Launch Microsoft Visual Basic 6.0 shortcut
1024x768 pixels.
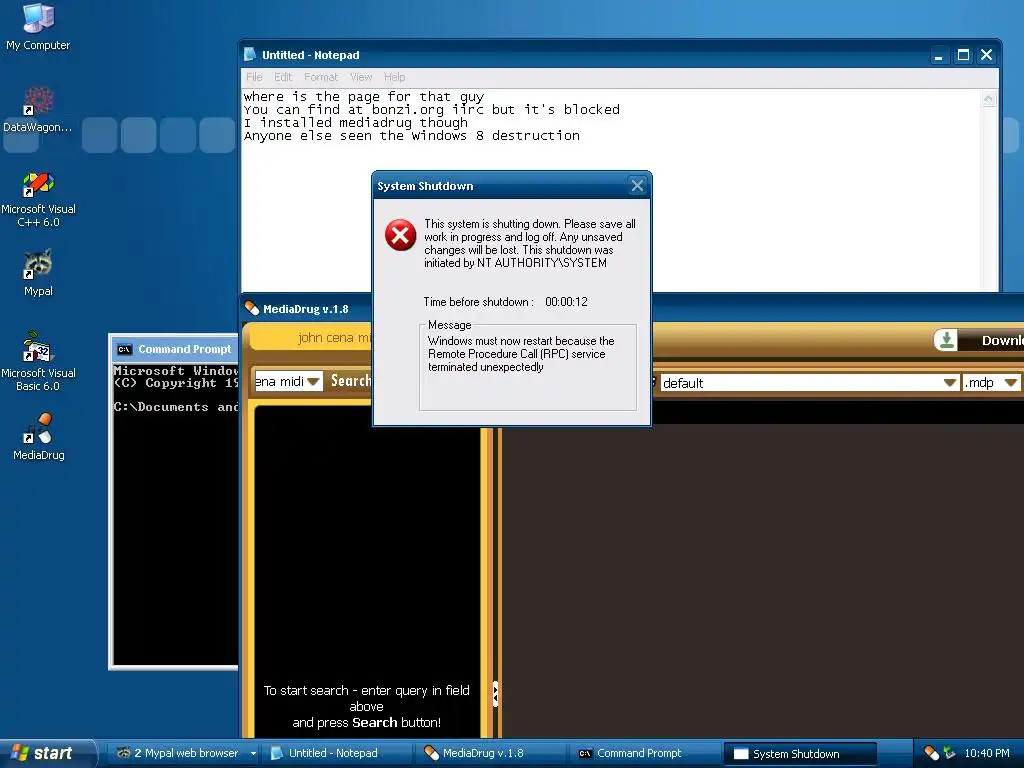tap(38, 361)
